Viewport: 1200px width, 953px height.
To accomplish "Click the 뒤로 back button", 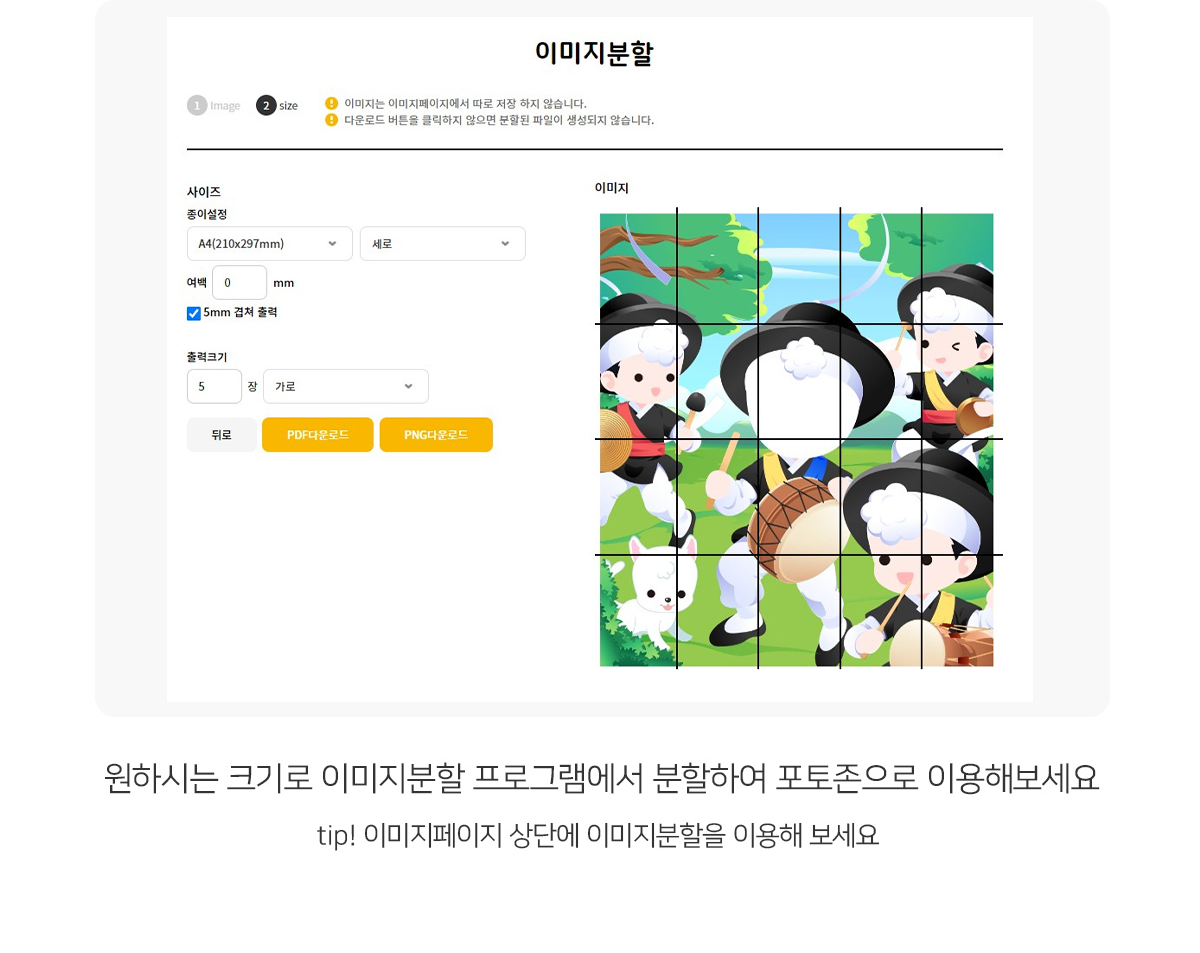I will pyautogui.click(x=221, y=435).
